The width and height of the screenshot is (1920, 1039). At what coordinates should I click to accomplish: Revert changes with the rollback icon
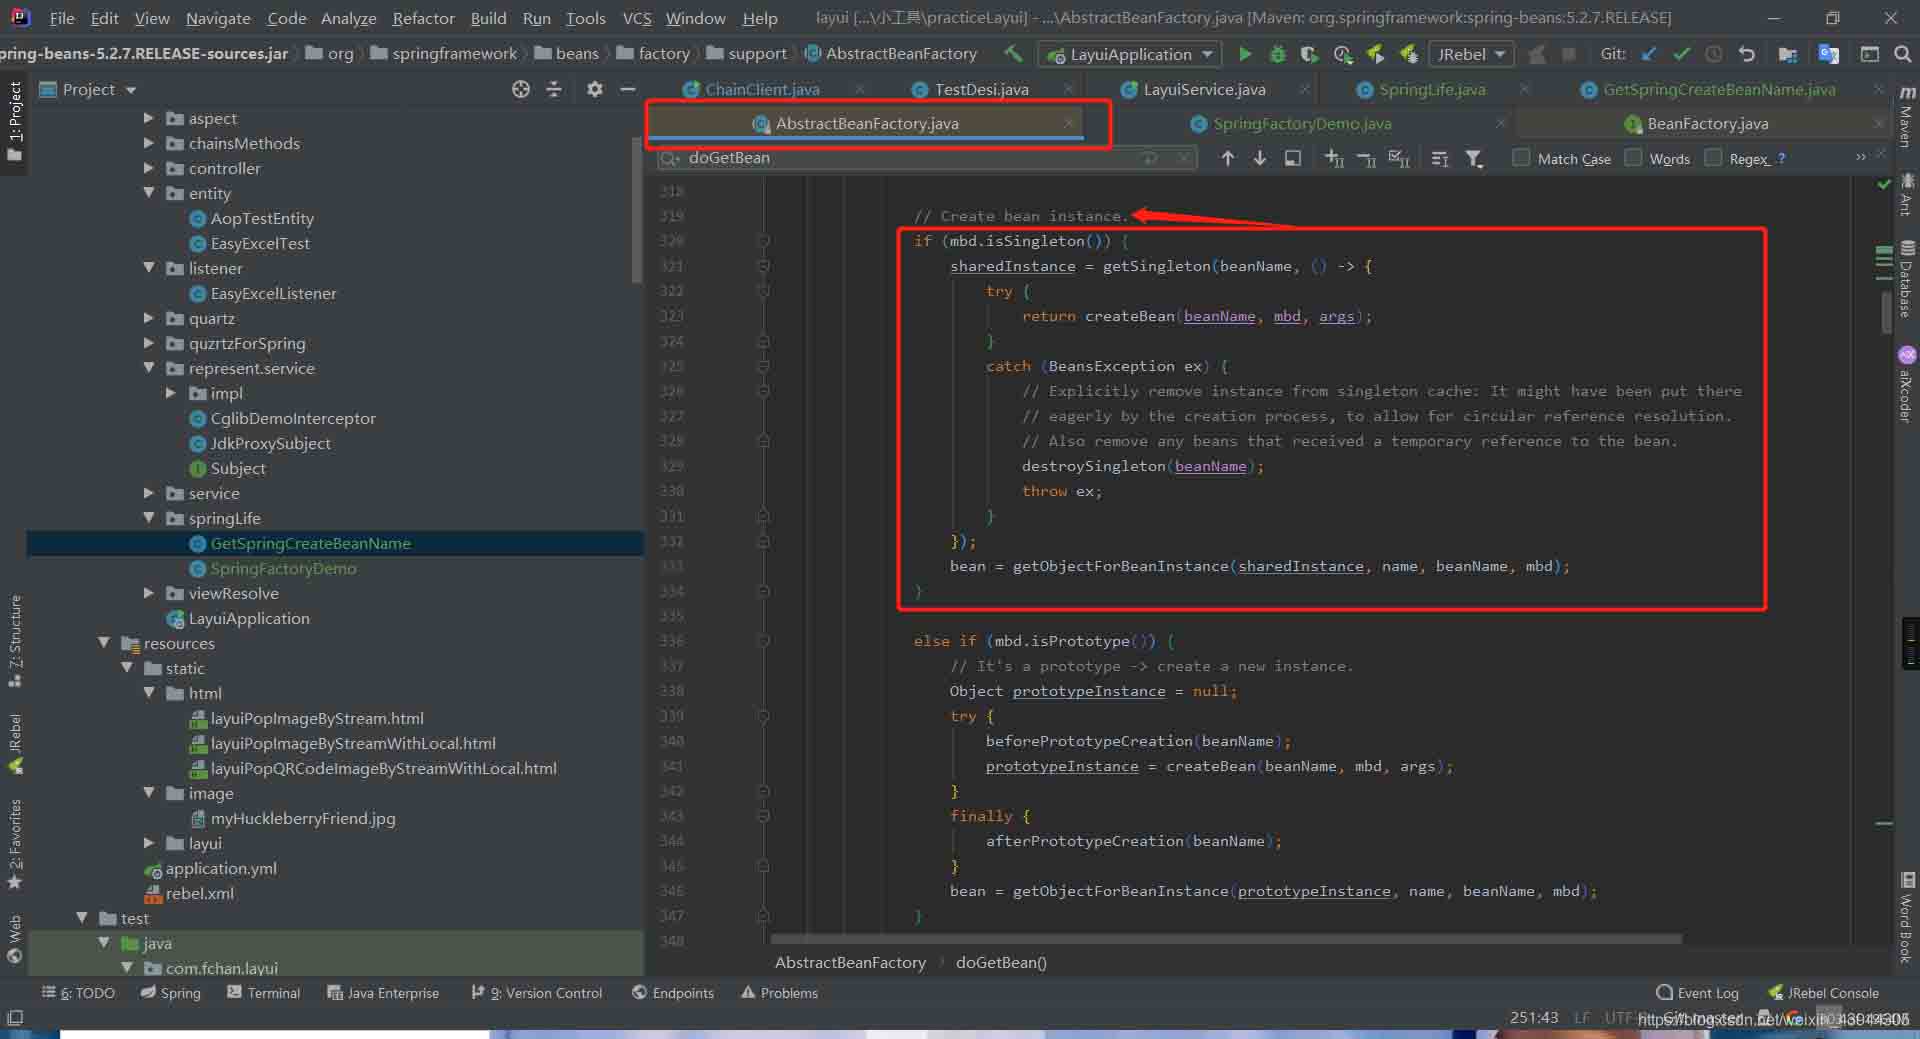(1747, 54)
